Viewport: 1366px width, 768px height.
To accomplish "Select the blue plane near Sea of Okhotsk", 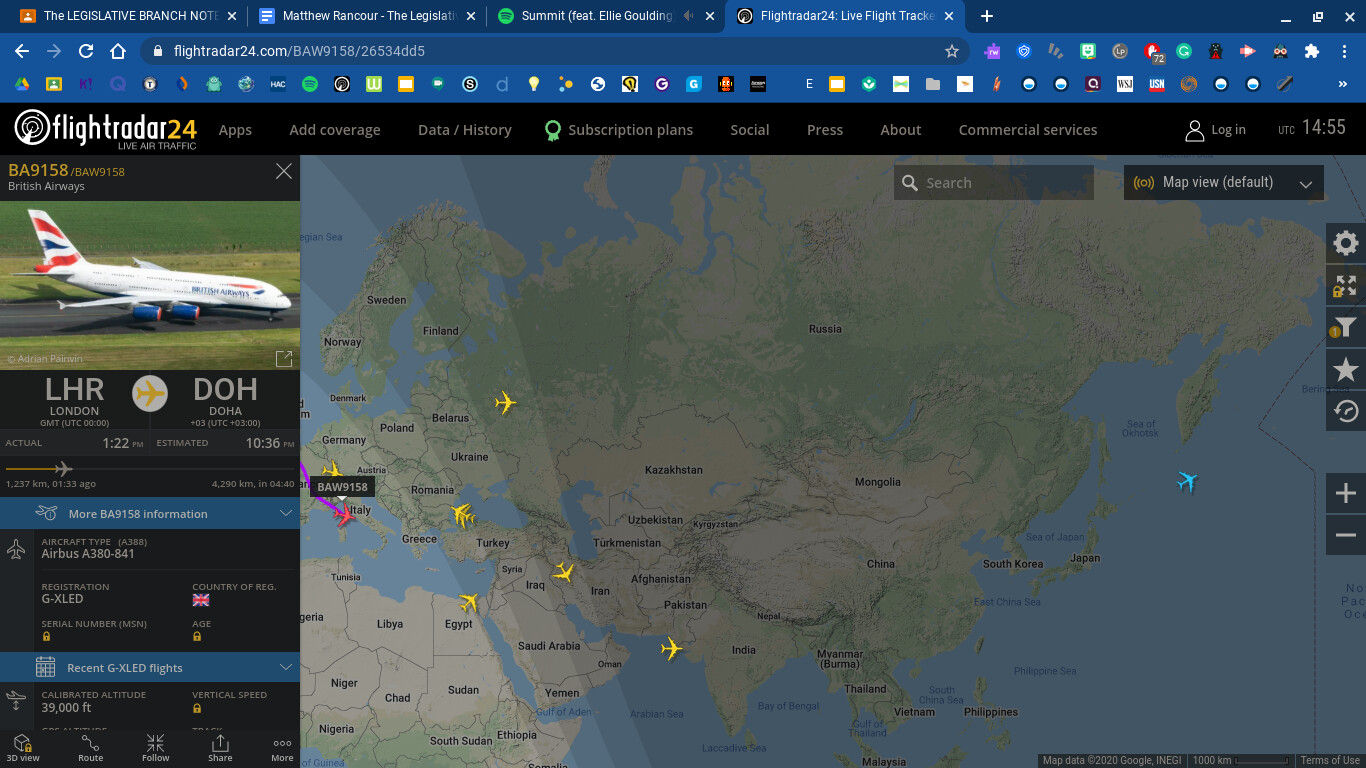I will coord(1187,482).
